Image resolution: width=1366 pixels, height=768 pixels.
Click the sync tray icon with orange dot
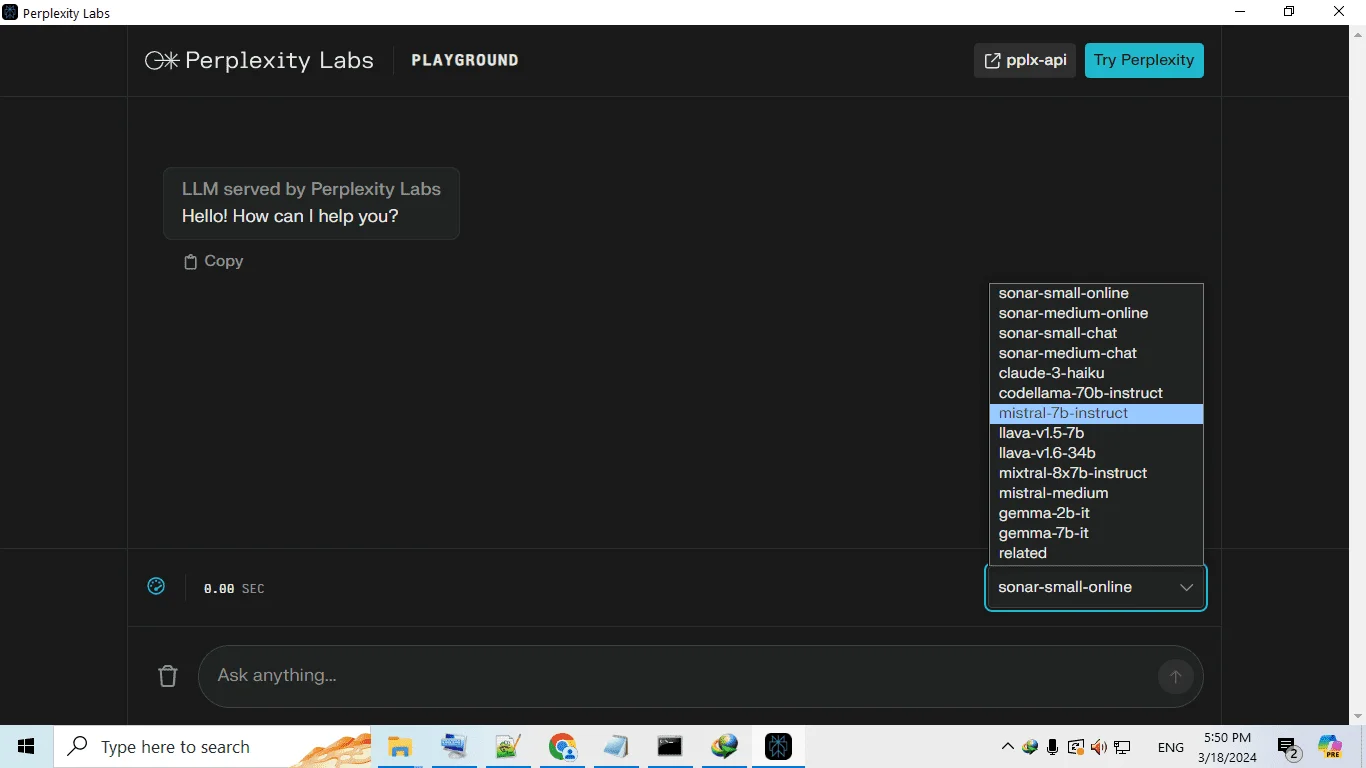(x=1076, y=747)
